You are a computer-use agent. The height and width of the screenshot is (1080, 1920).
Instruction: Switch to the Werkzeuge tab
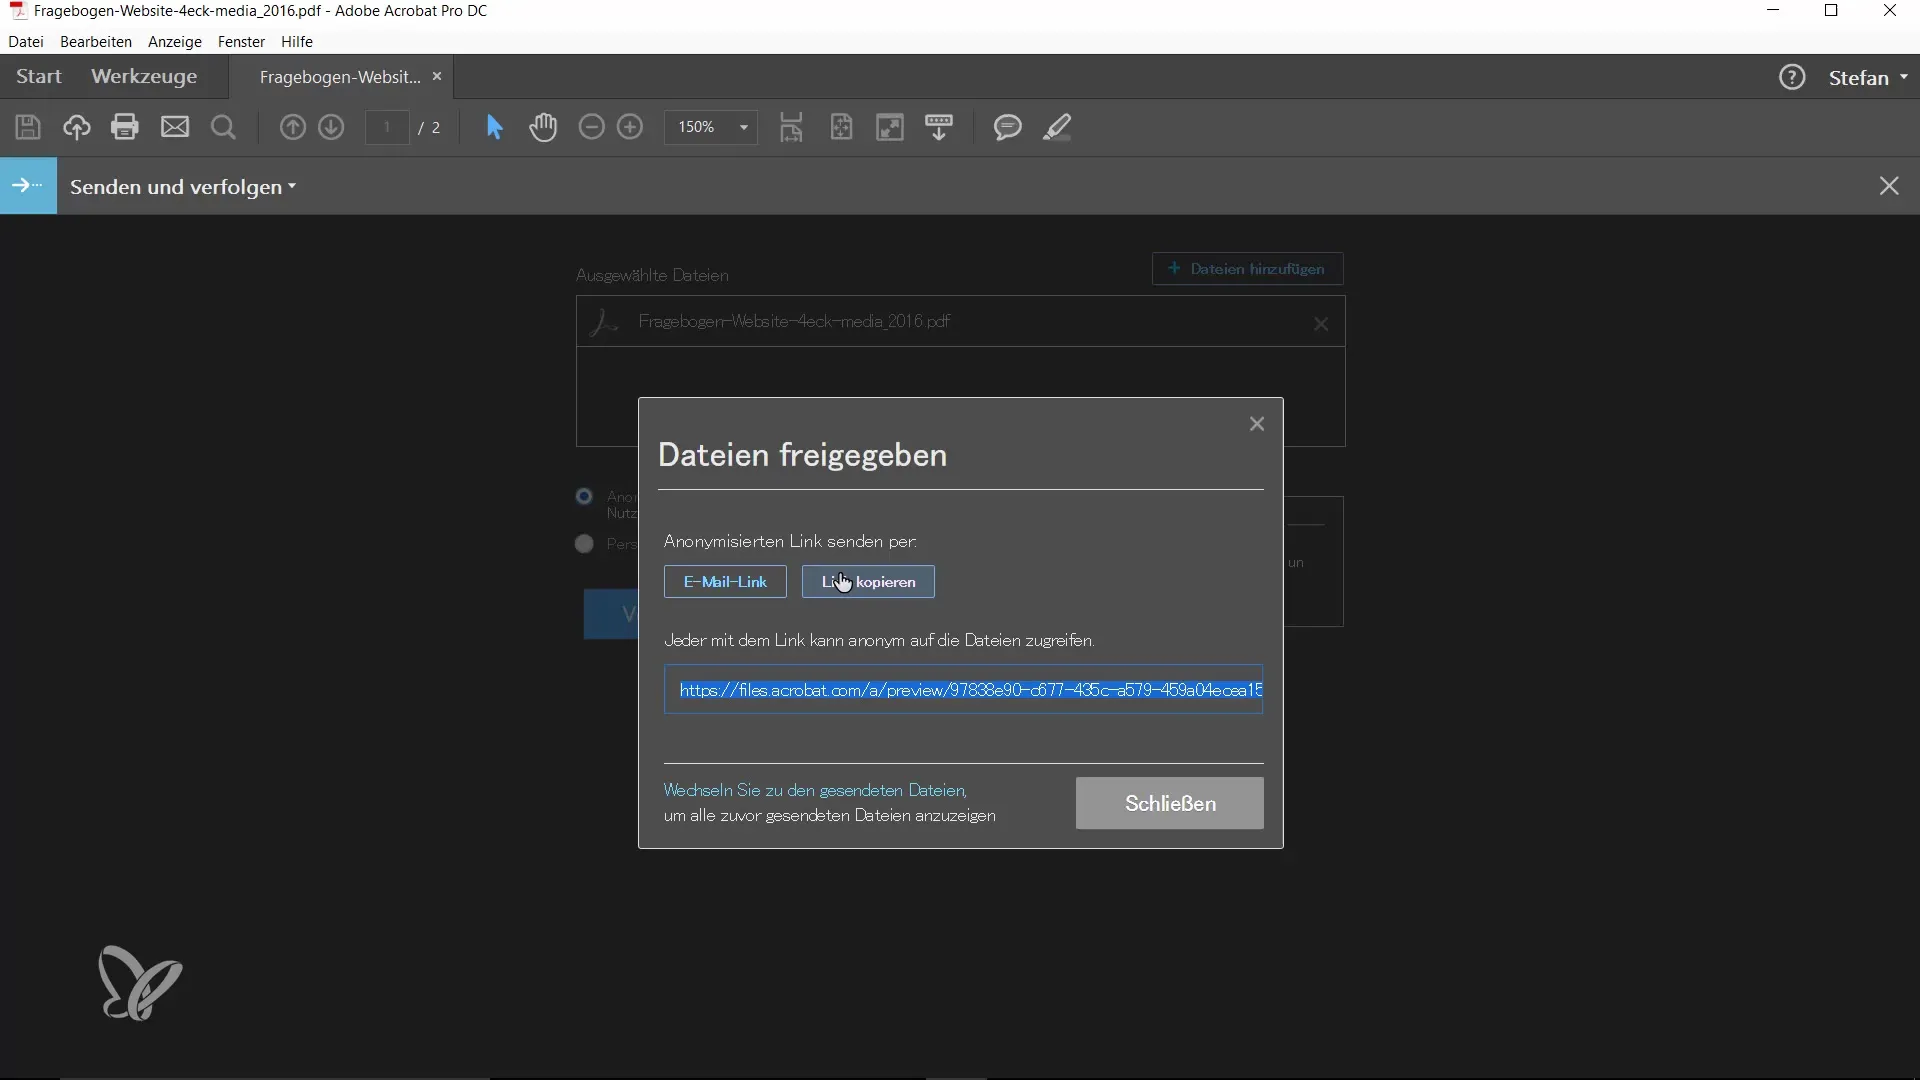(144, 77)
